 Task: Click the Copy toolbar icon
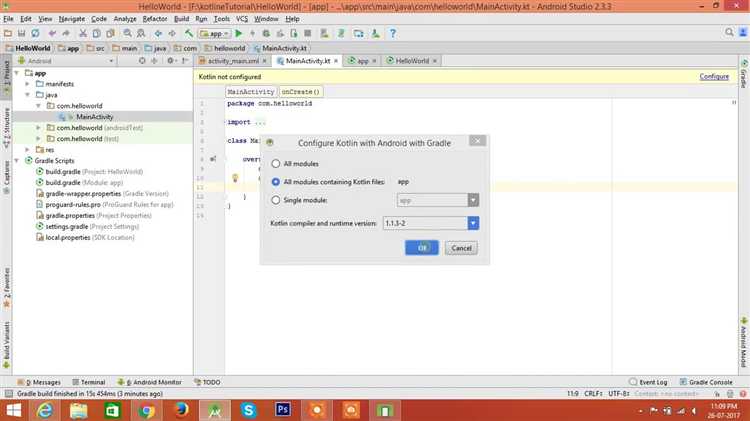coord(97,33)
